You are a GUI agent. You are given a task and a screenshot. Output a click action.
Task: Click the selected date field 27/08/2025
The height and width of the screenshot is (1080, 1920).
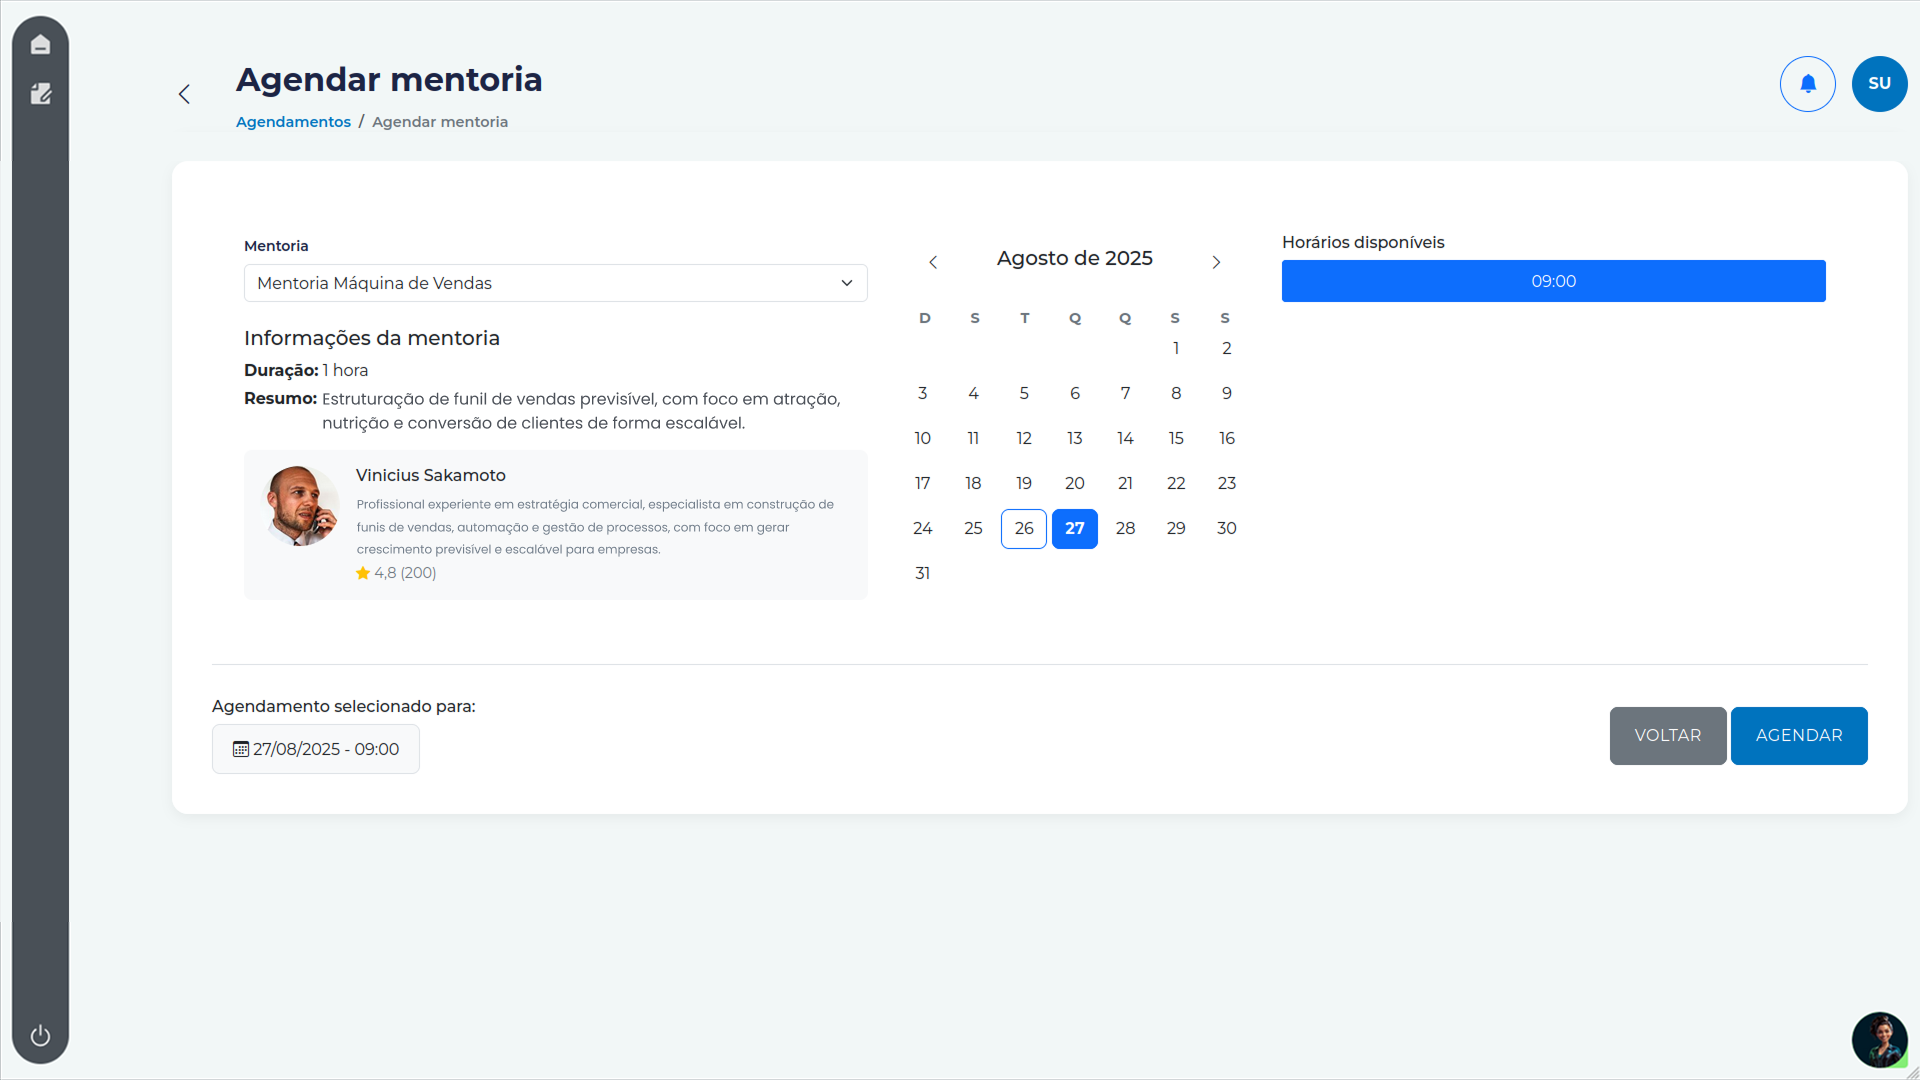pyautogui.click(x=316, y=749)
